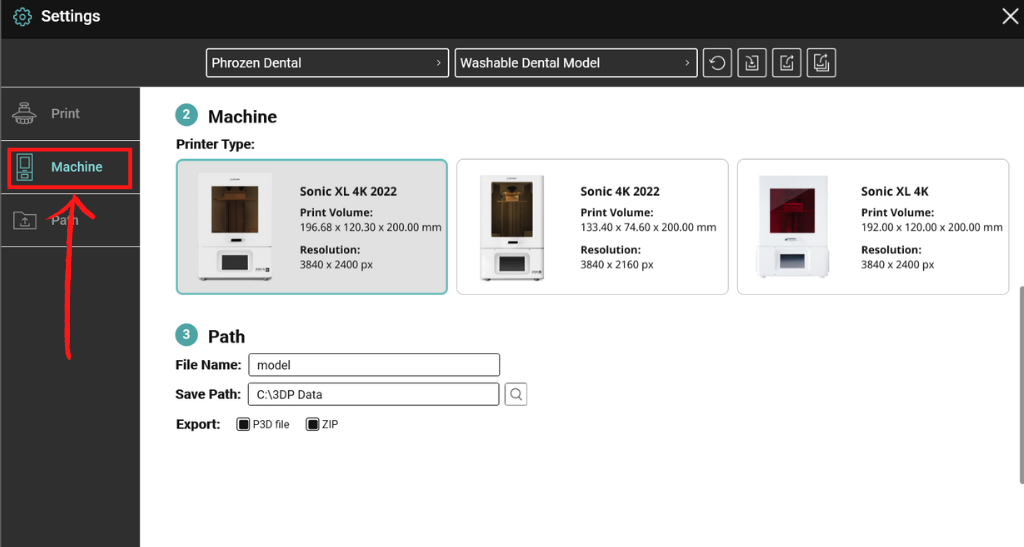This screenshot has width=1024, height=547.
Task: Click the export all profiles icon
Action: (821, 63)
